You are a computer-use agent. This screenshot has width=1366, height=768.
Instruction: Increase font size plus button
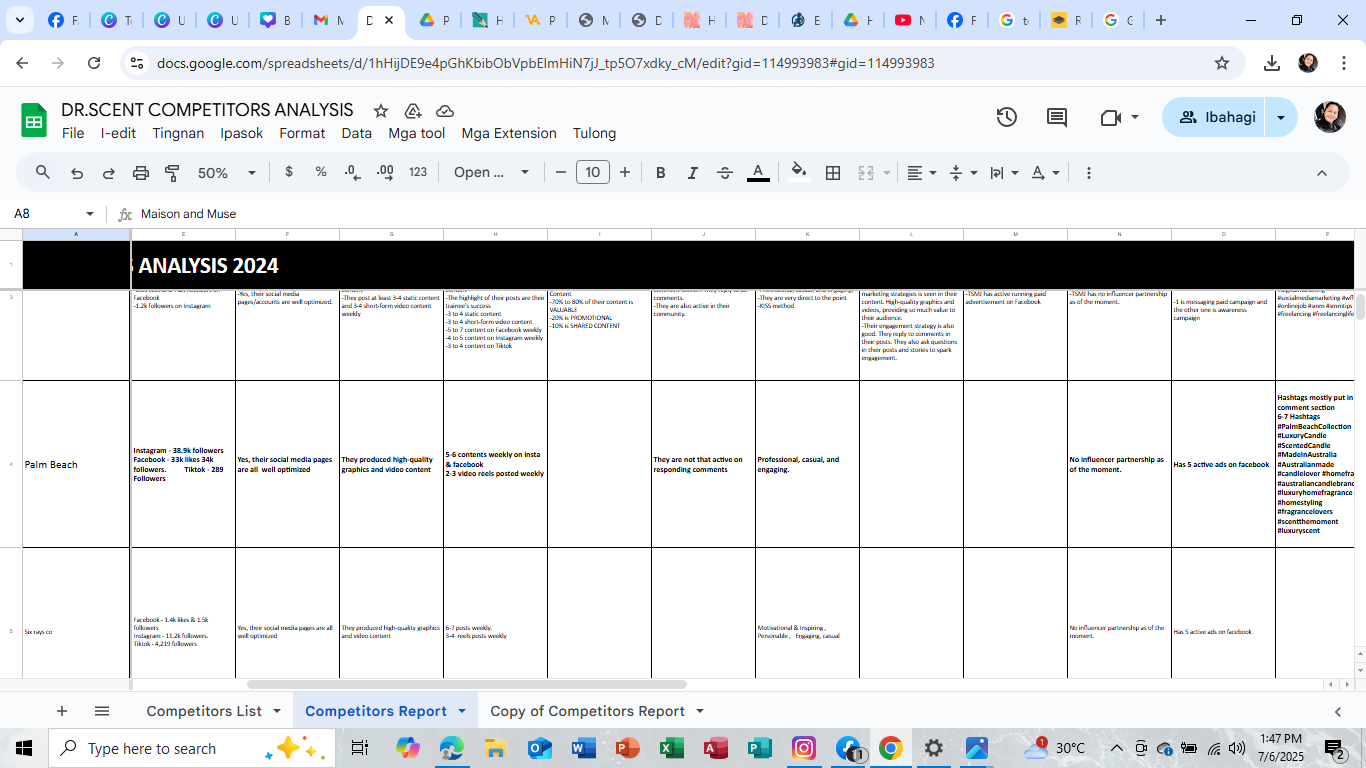tap(625, 172)
